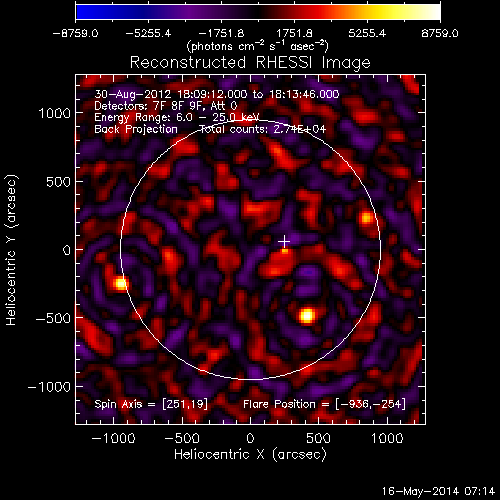500x500 pixels.
Task: Click the -5255.4 color bar label
Action: pyautogui.click(x=148, y=33)
